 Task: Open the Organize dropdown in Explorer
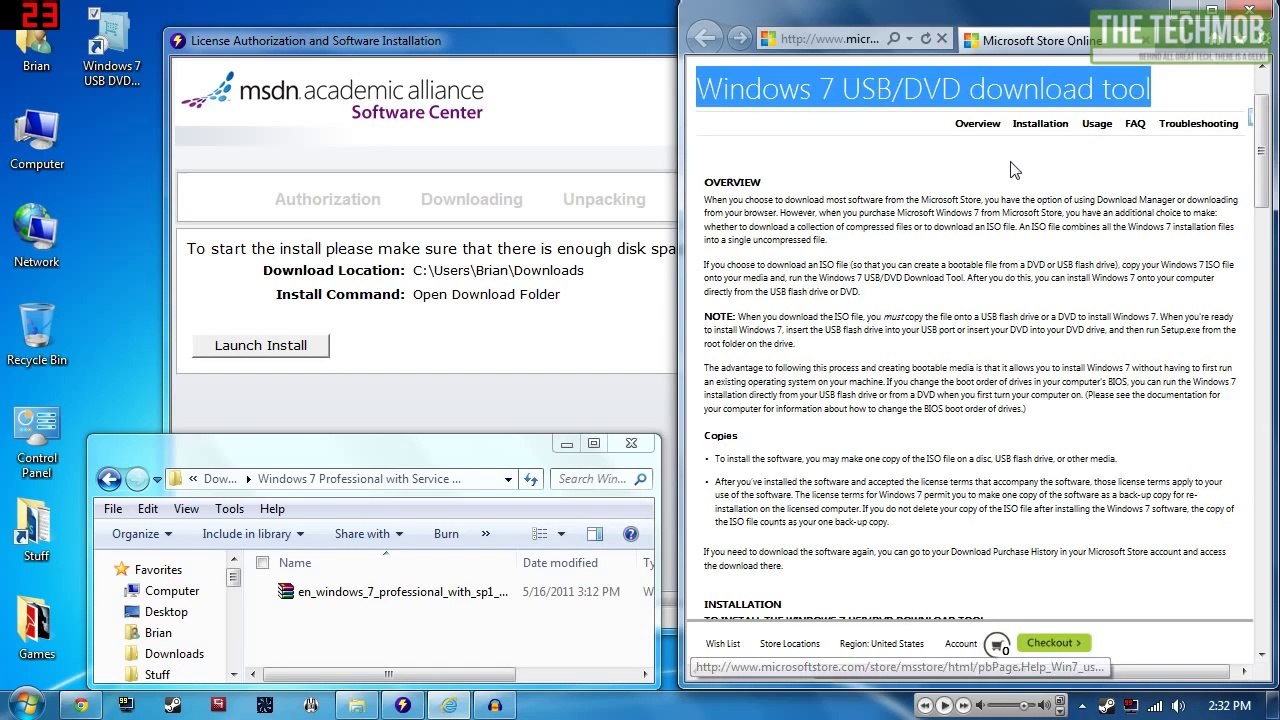pyautogui.click(x=141, y=534)
